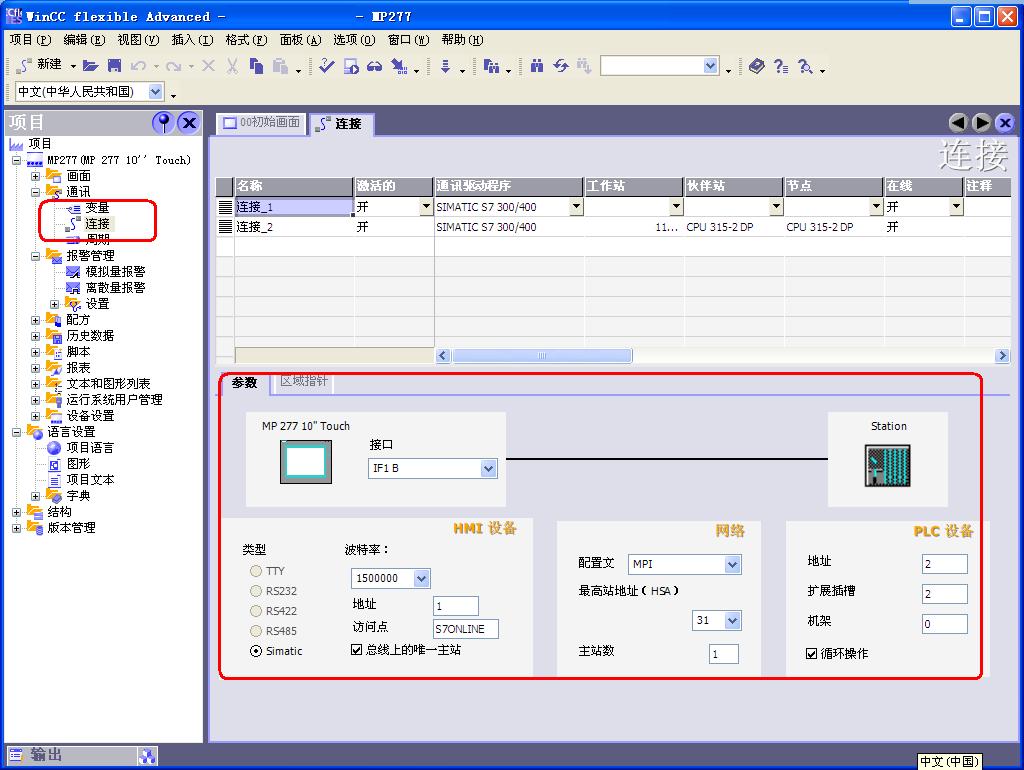Click the Station PLC rack icon
This screenshot has height=770, width=1024.
tap(887, 466)
